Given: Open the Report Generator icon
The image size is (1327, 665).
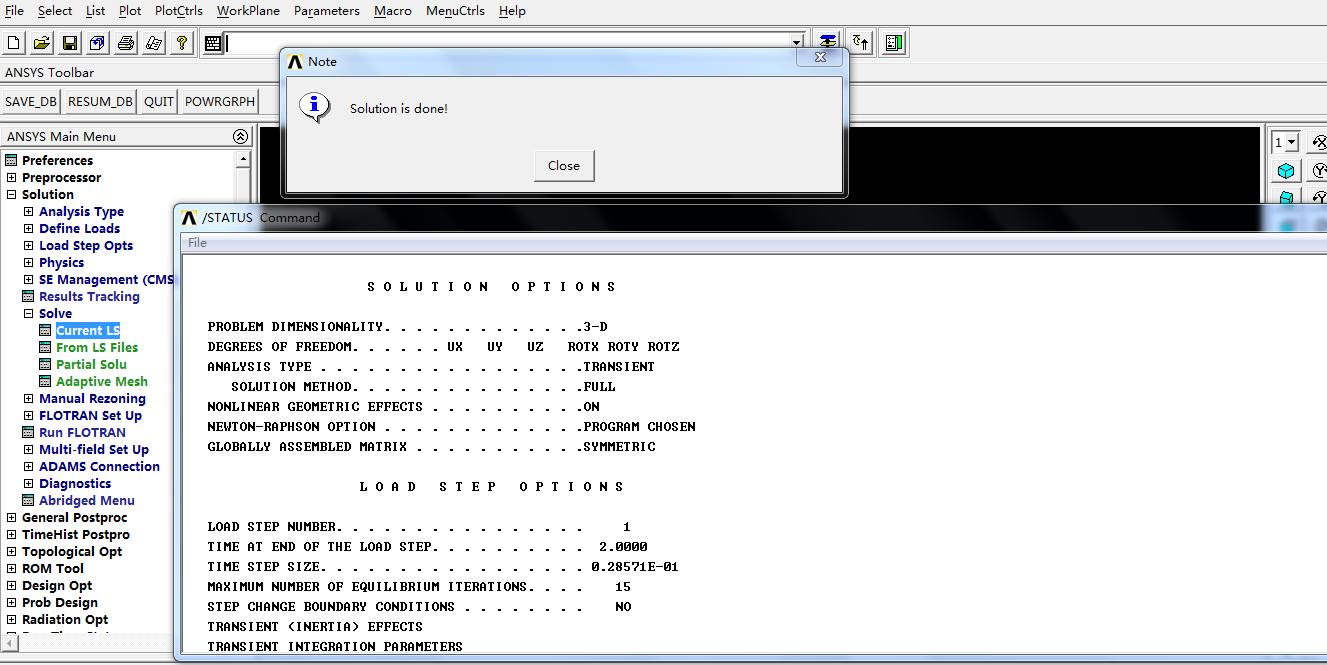Looking at the screenshot, I should [153, 42].
